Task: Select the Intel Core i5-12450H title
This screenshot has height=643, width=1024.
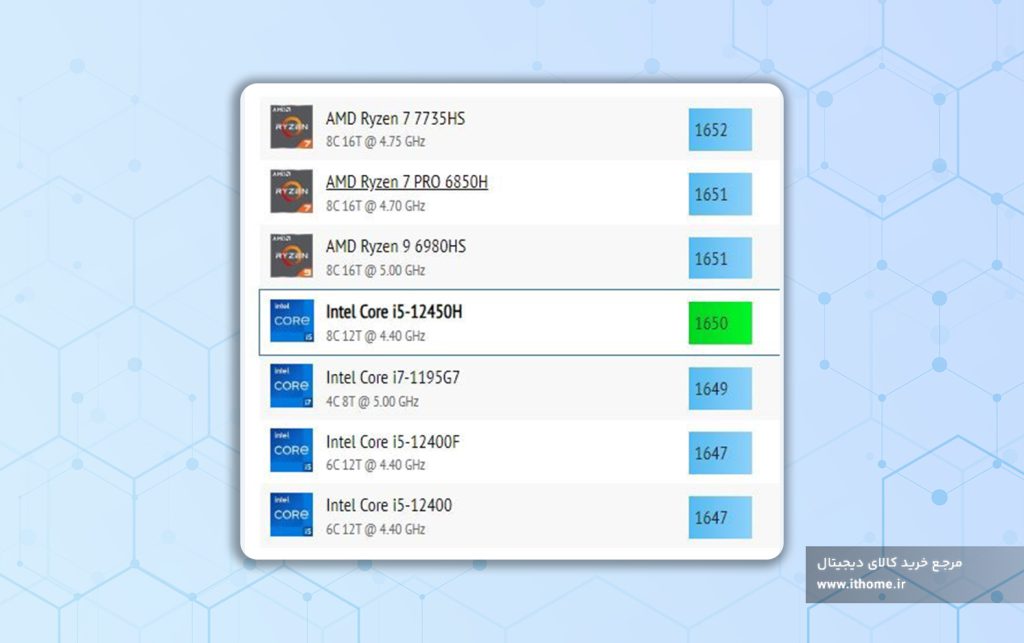Action: [394, 312]
